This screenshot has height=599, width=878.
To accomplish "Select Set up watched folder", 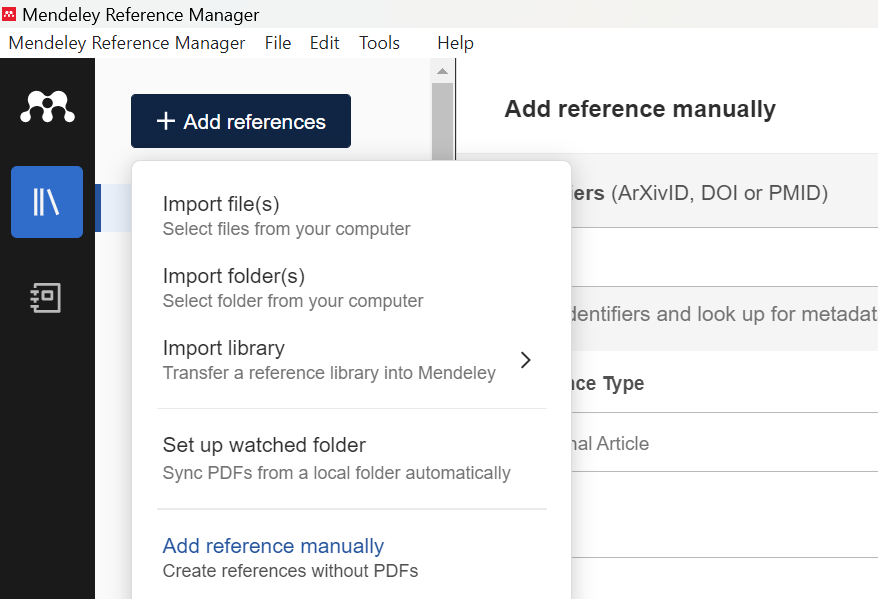I will [336, 458].
